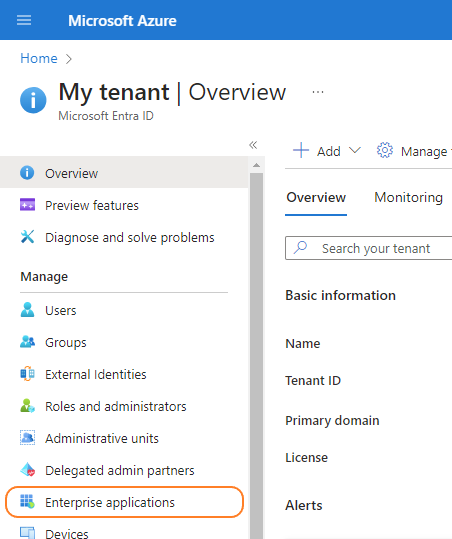The width and height of the screenshot is (452, 539).
Task: Click the breadcrumb chevron after Home
Action: pos(69,59)
